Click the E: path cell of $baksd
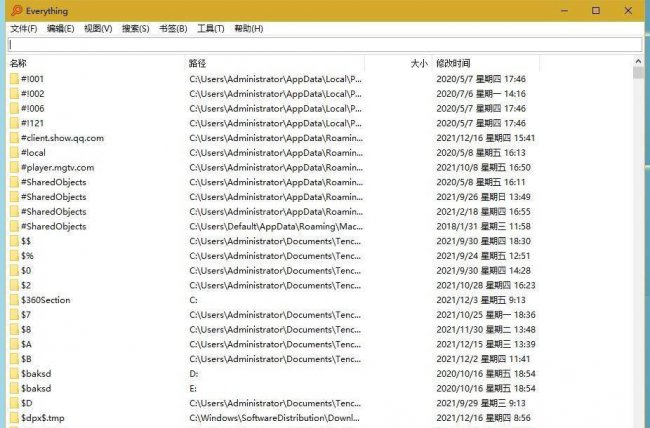 193,388
